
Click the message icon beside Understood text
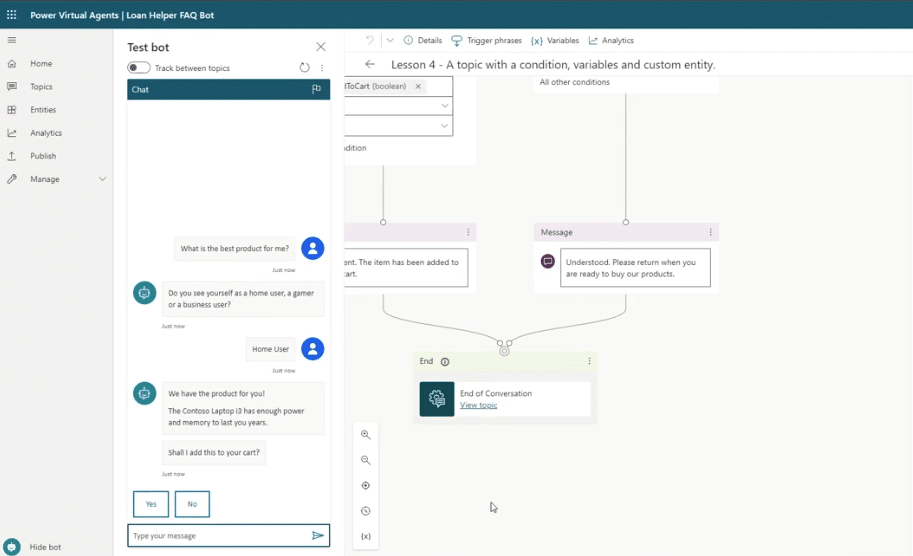click(548, 261)
